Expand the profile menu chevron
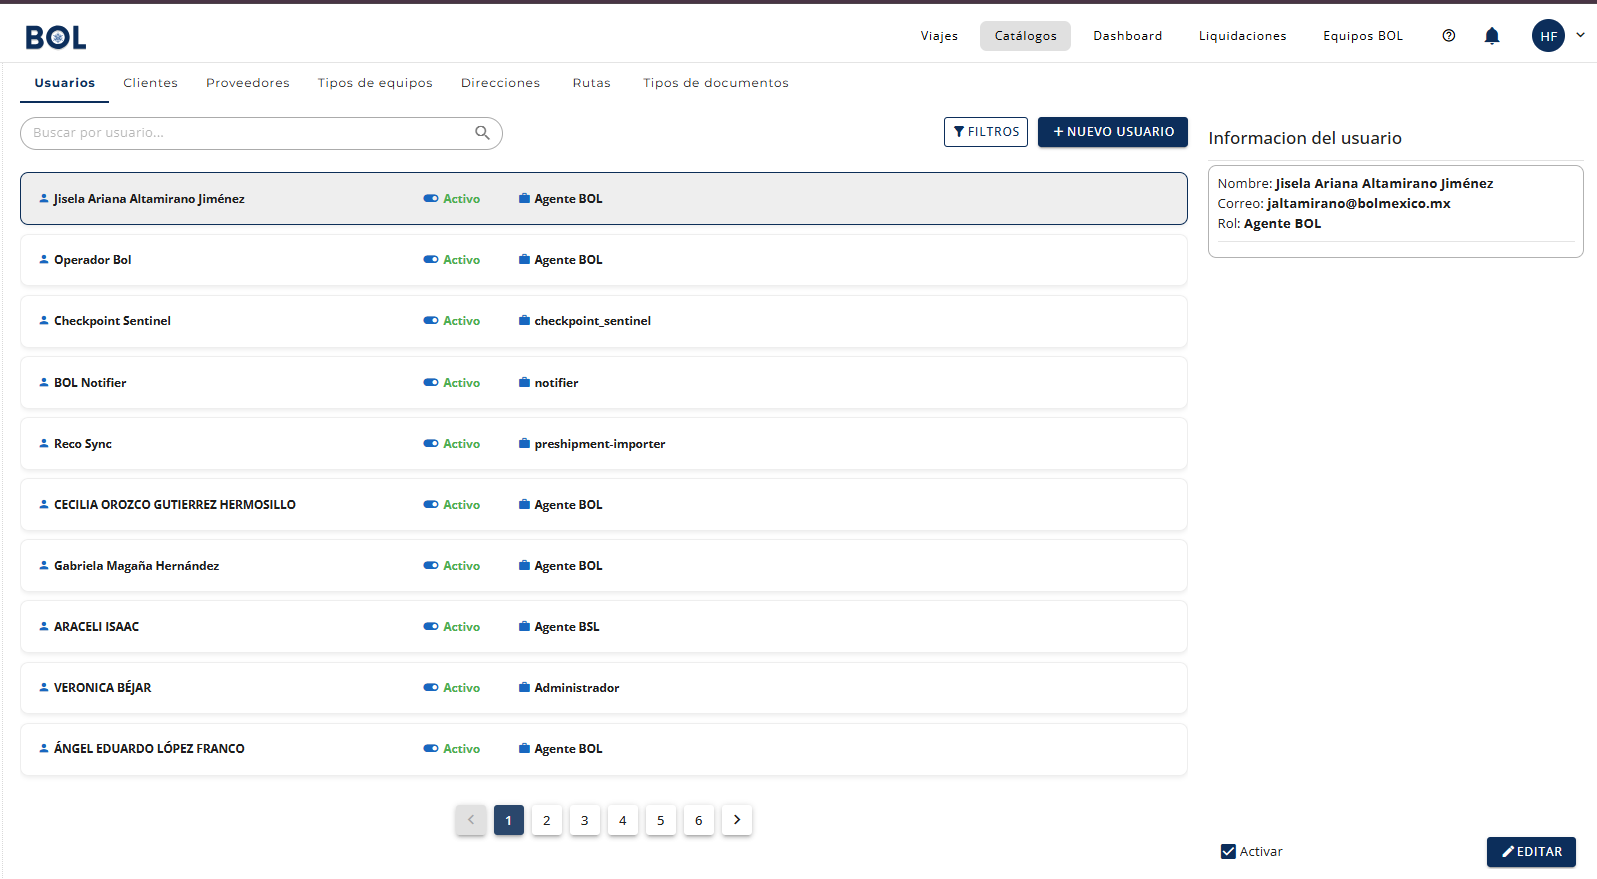Screen dimensions: 1597x879 (1580, 35)
